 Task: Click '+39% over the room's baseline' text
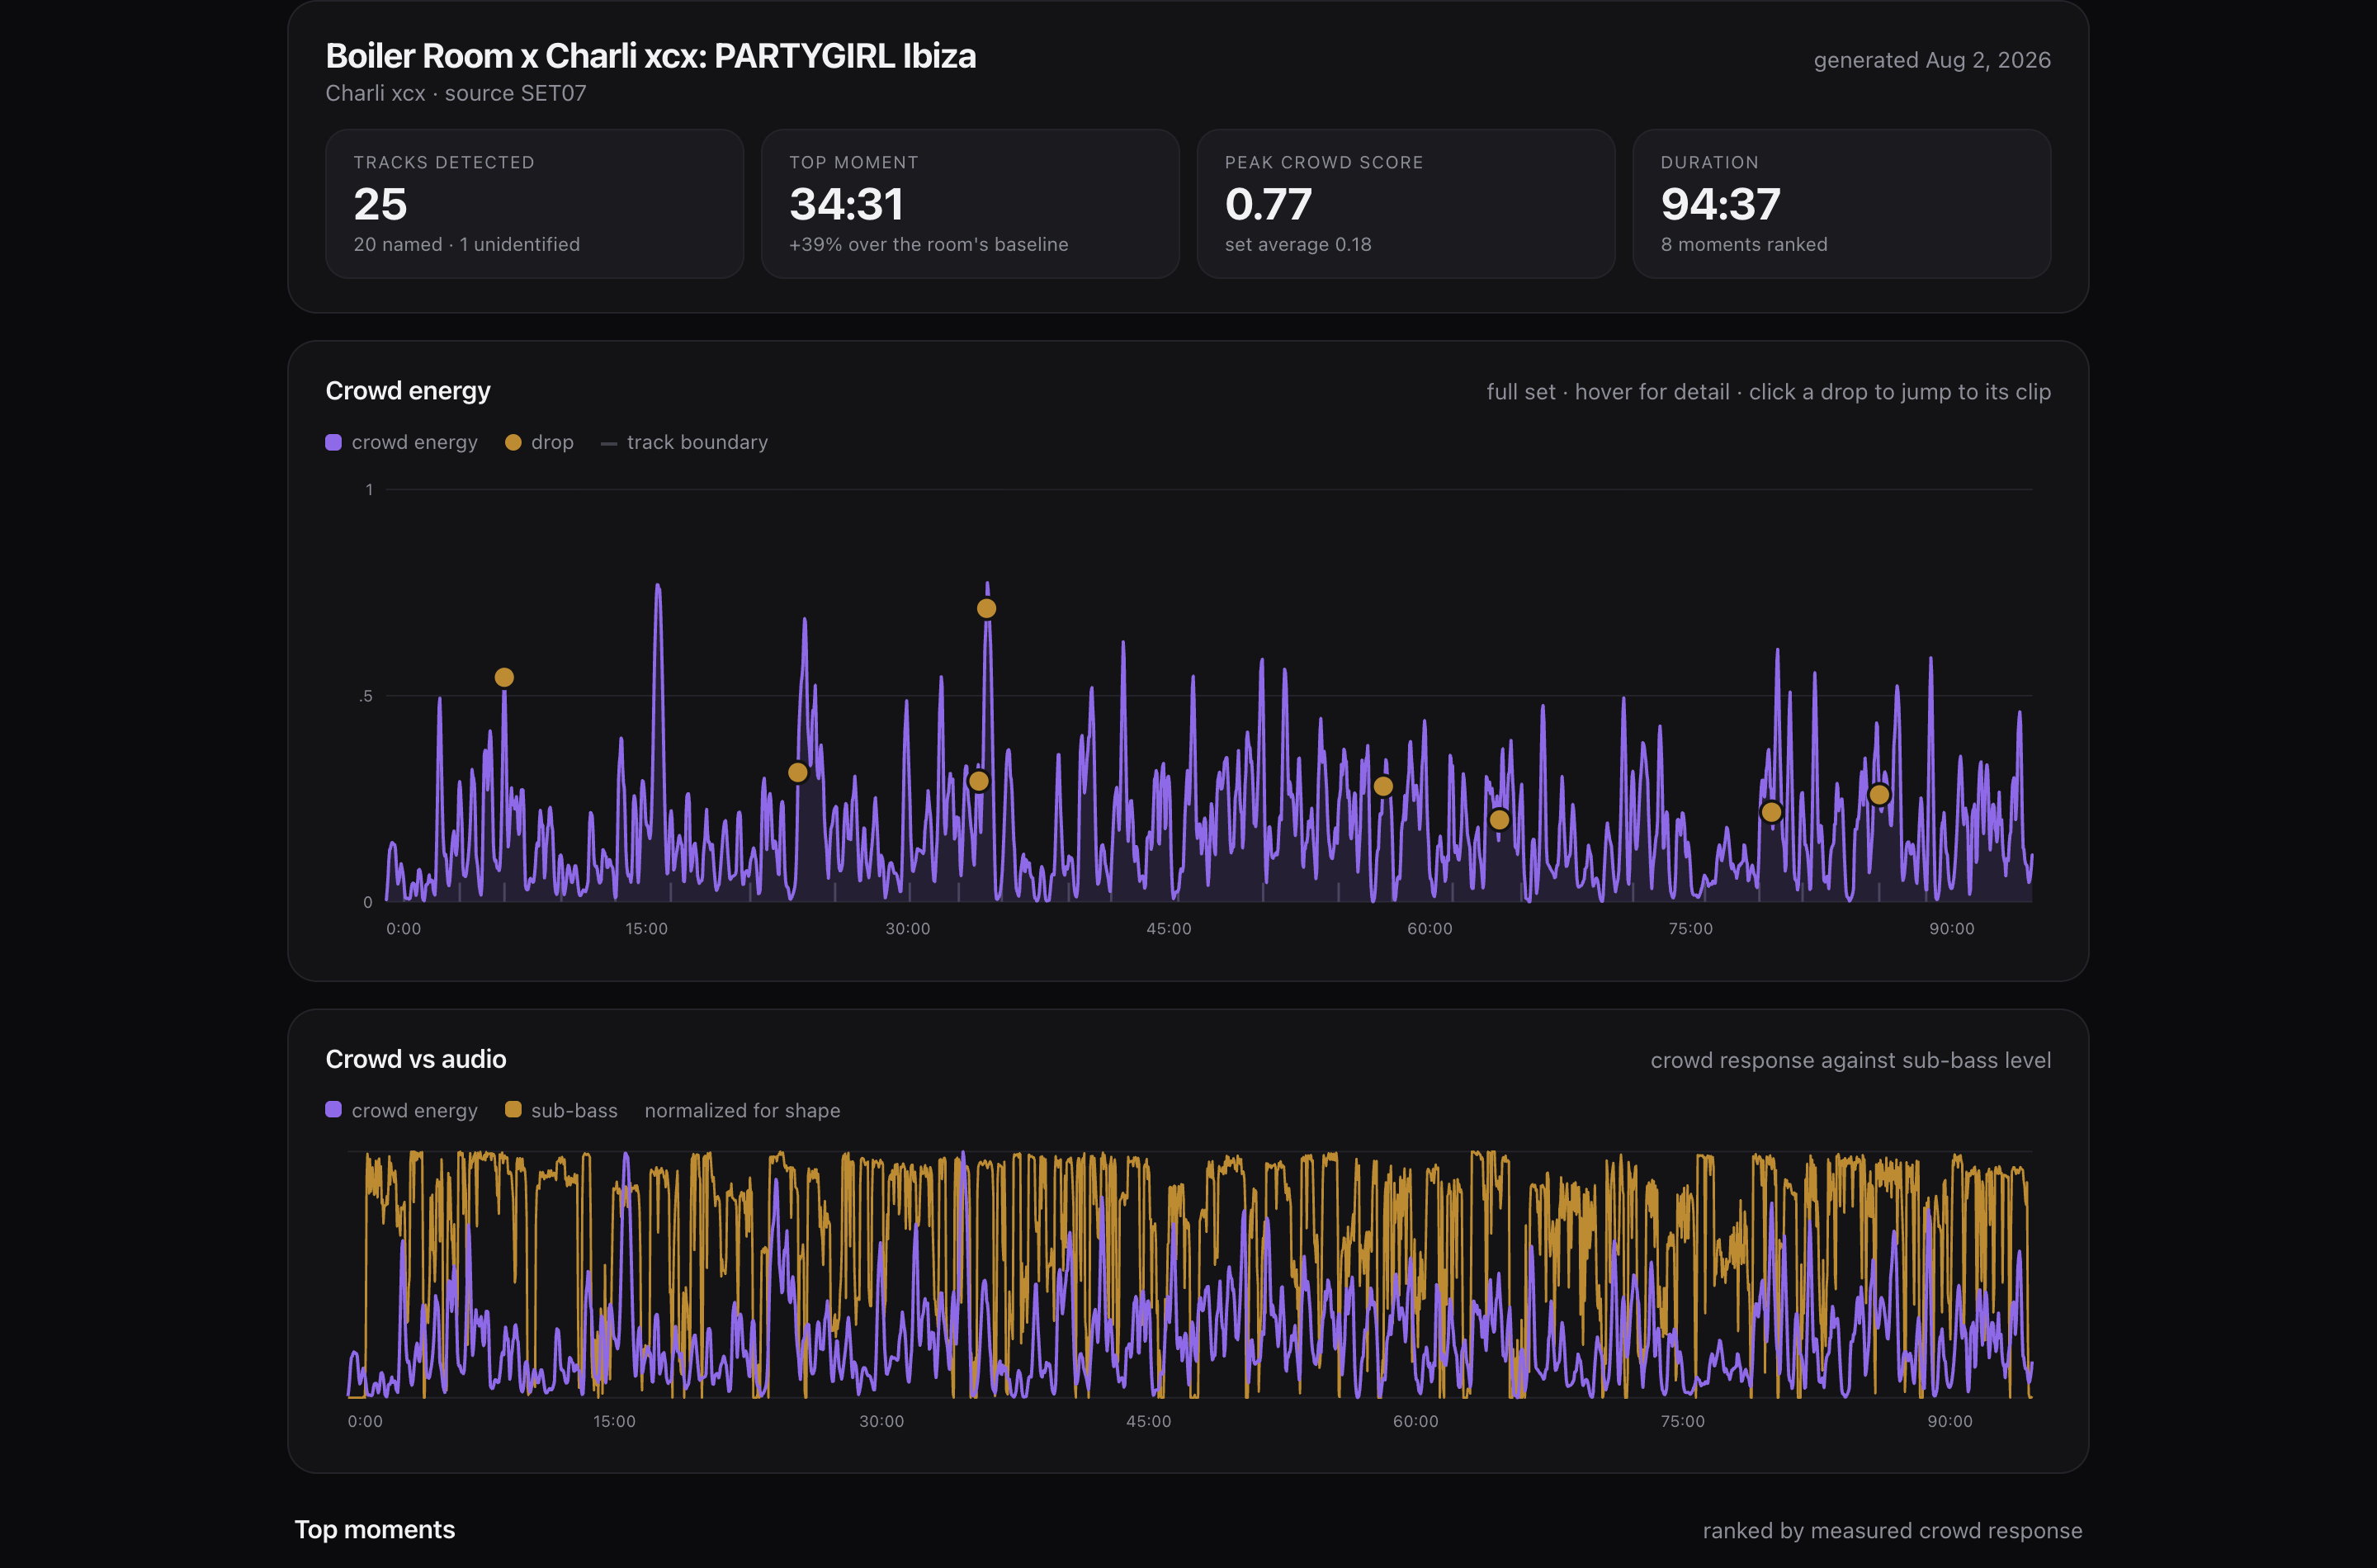click(x=929, y=244)
